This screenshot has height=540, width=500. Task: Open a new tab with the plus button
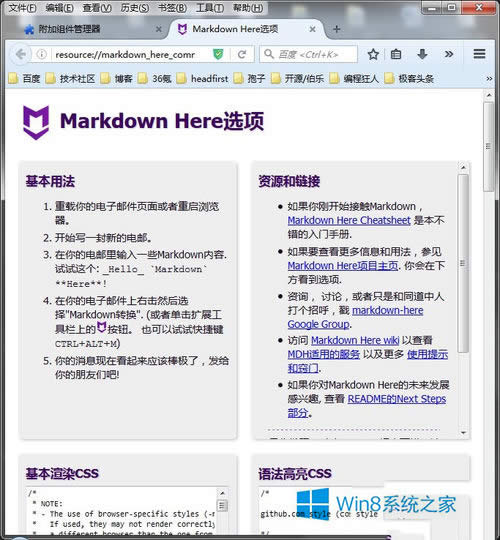point(336,30)
